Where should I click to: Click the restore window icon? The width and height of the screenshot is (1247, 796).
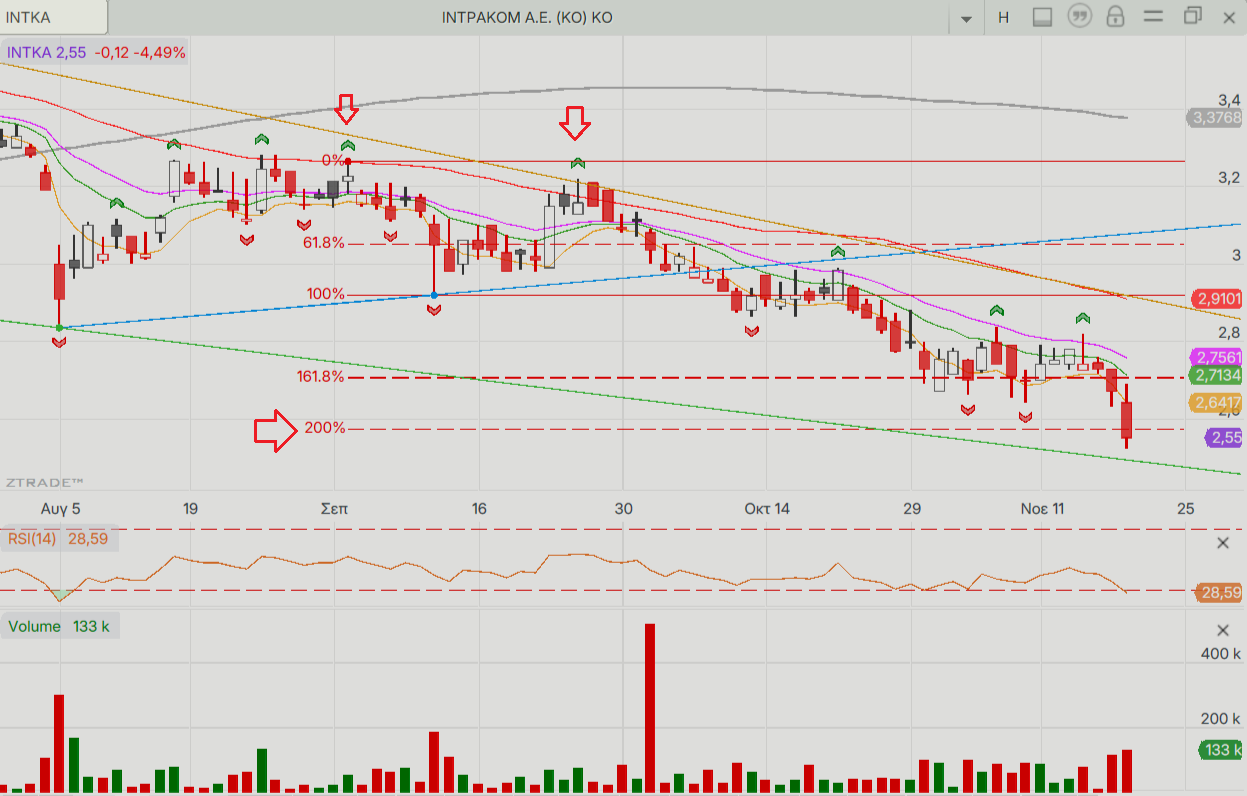(x=1192, y=16)
